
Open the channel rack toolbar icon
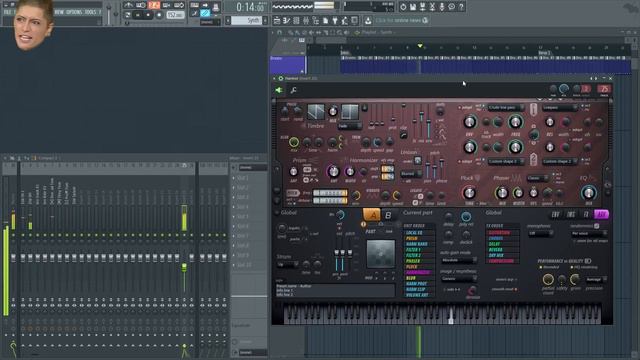pyautogui.click(x=296, y=20)
